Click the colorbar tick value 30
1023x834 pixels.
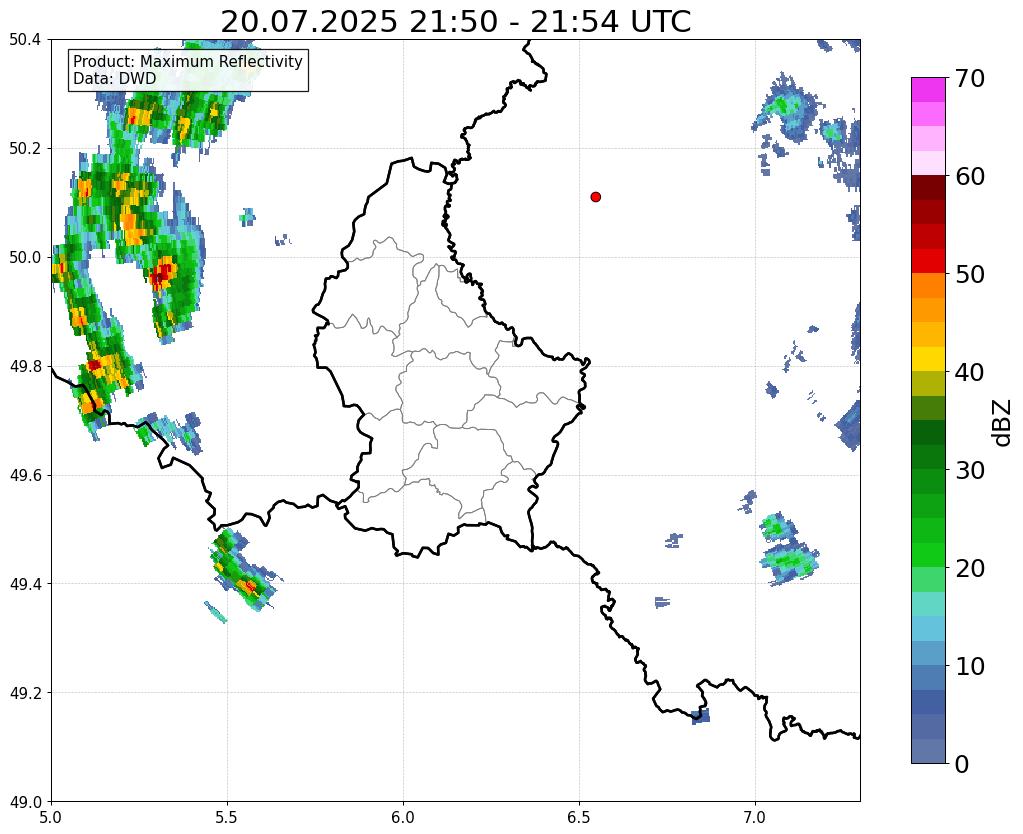coord(970,470)
